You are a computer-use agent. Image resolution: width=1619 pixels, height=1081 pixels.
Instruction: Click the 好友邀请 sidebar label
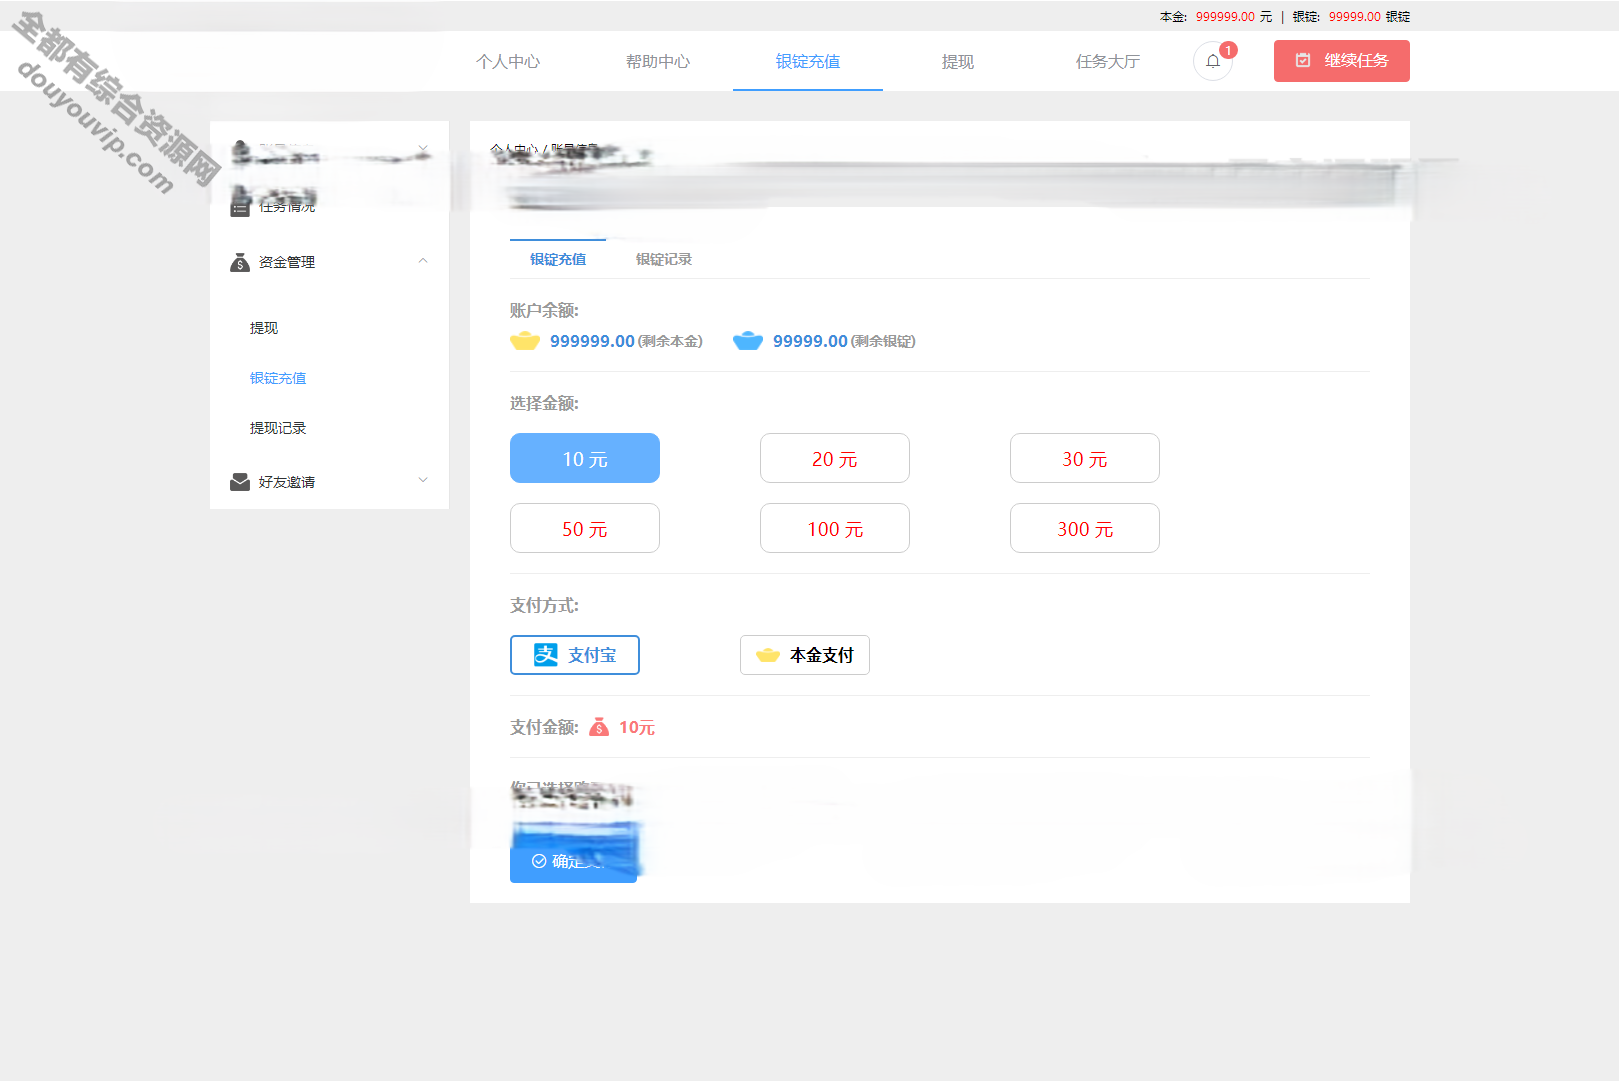tap(287, 482)
